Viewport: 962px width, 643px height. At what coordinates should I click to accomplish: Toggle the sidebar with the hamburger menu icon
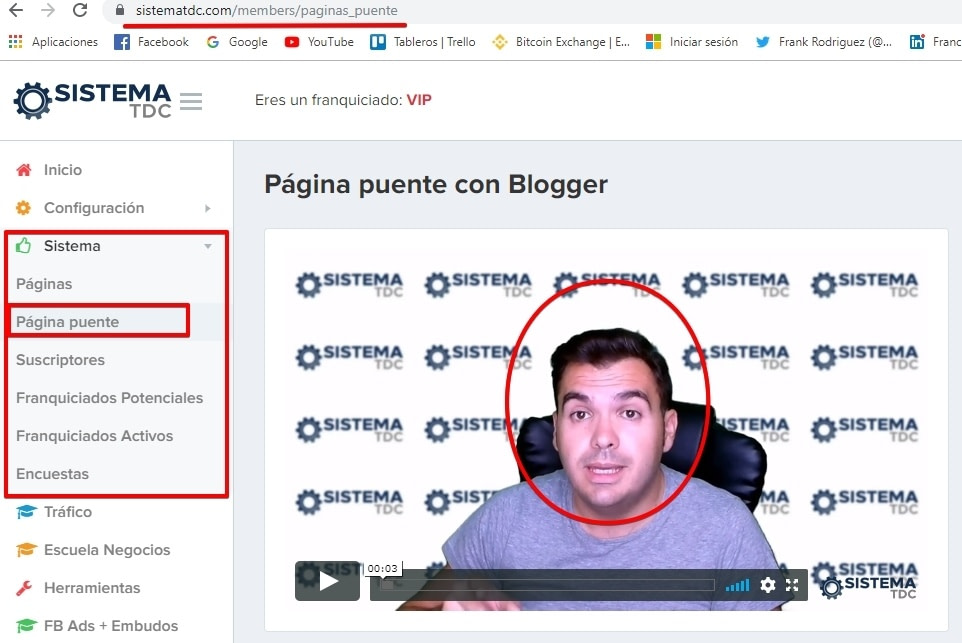coord(191,101)
